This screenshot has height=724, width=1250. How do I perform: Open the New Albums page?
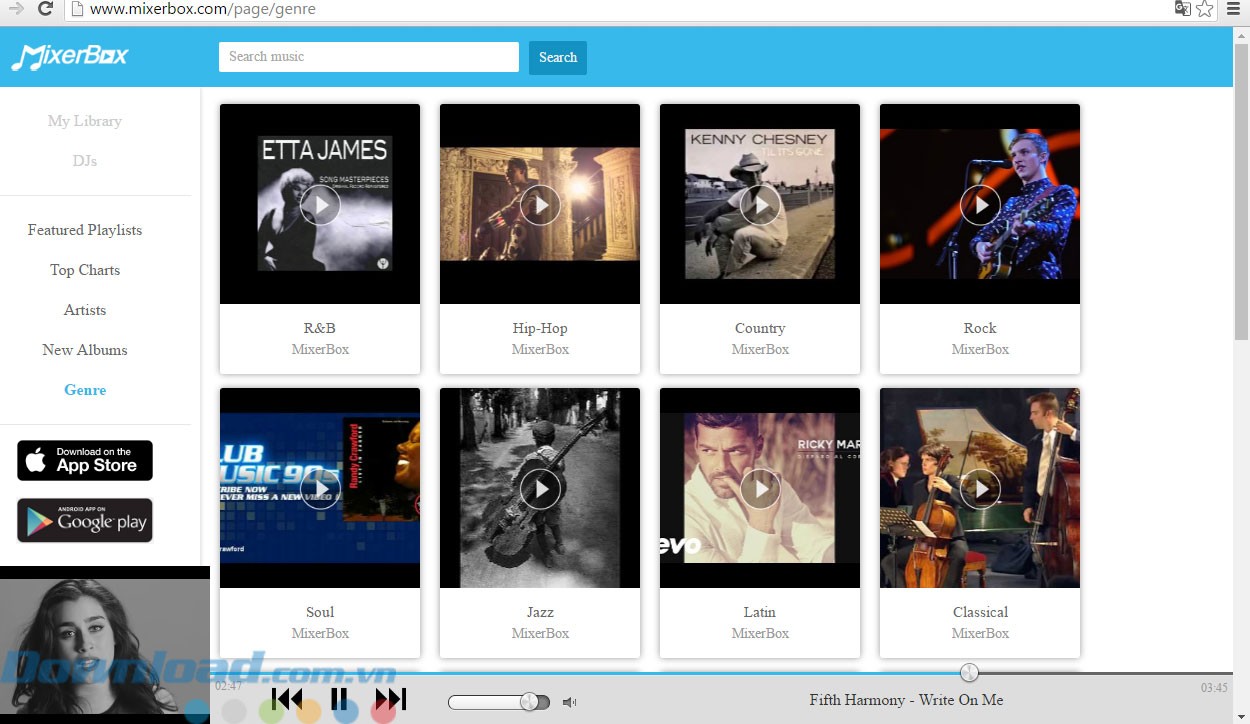(x=85, y=350)
